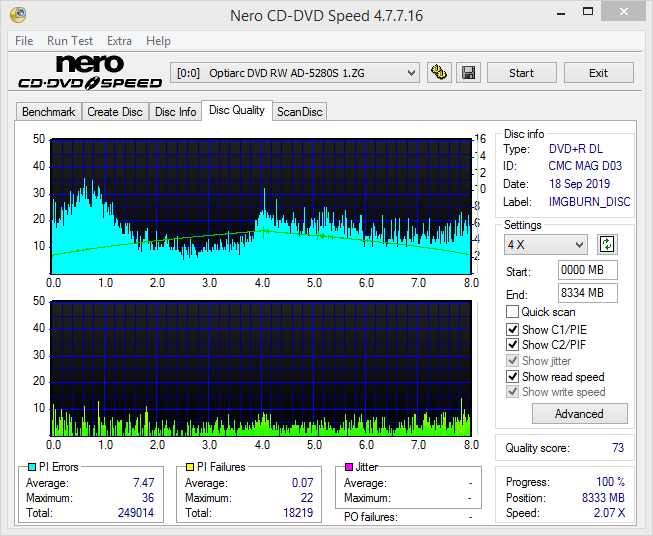Viewport: 653px width, 536px height.
Task: Select the Disc Quality tab
Action: (x=237, y=110)
